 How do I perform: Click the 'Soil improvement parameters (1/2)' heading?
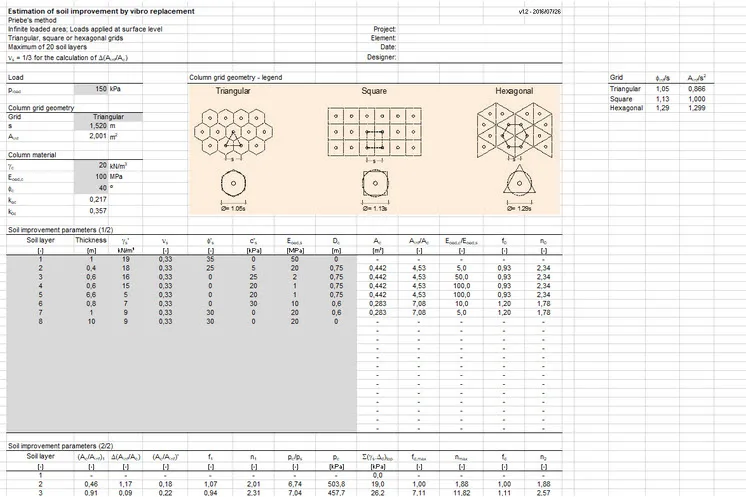(x=60, y=230)
